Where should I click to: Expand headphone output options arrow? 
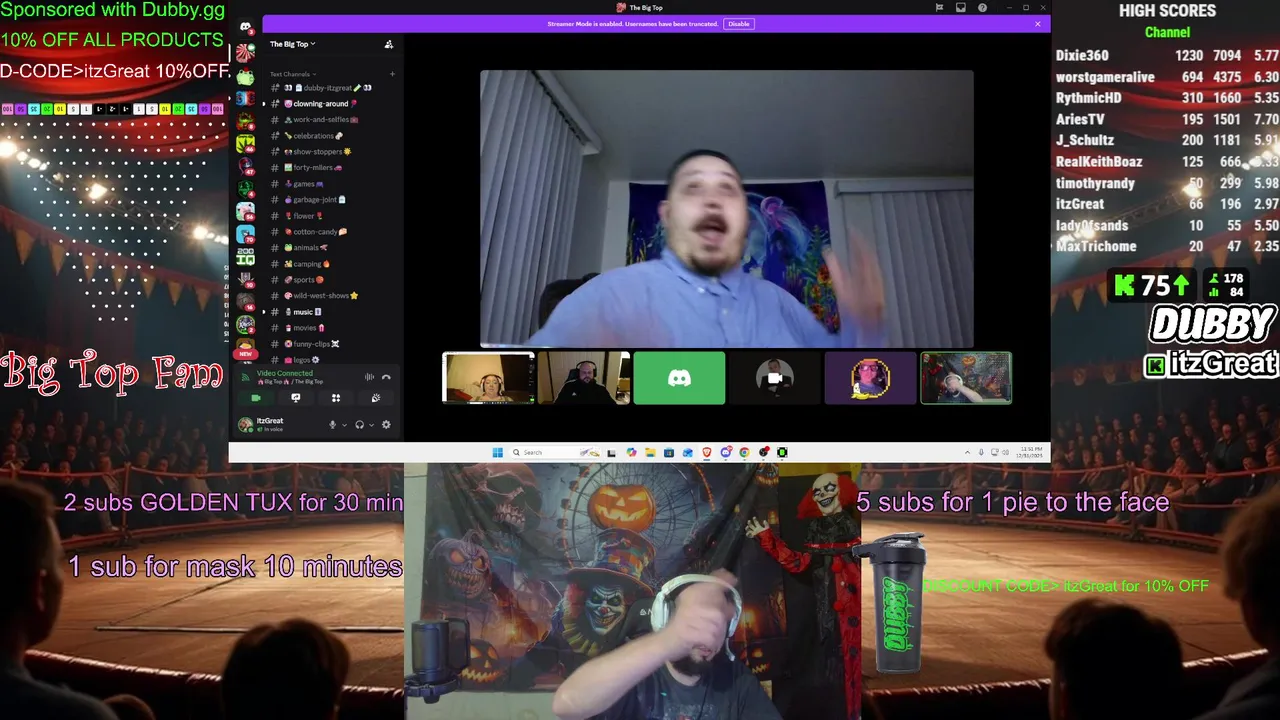pos(371,425)
